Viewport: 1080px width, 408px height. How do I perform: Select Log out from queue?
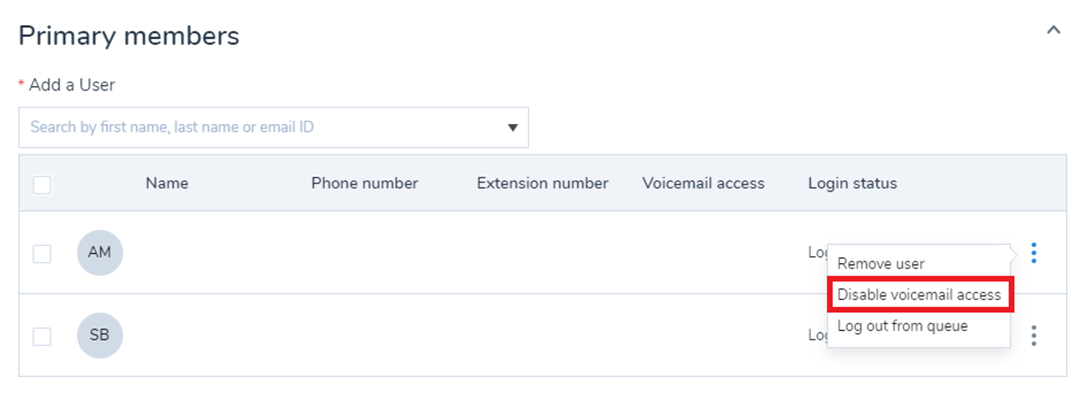902,326
